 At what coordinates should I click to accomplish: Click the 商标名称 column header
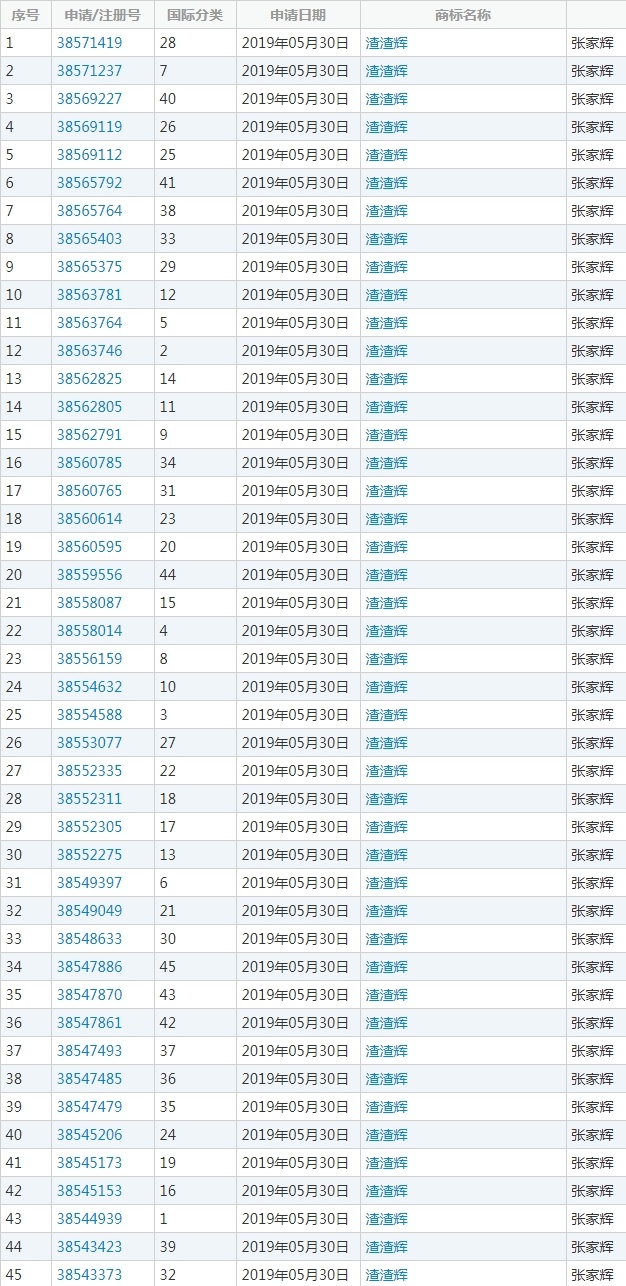pyautogui.click(x=463, y=15)
